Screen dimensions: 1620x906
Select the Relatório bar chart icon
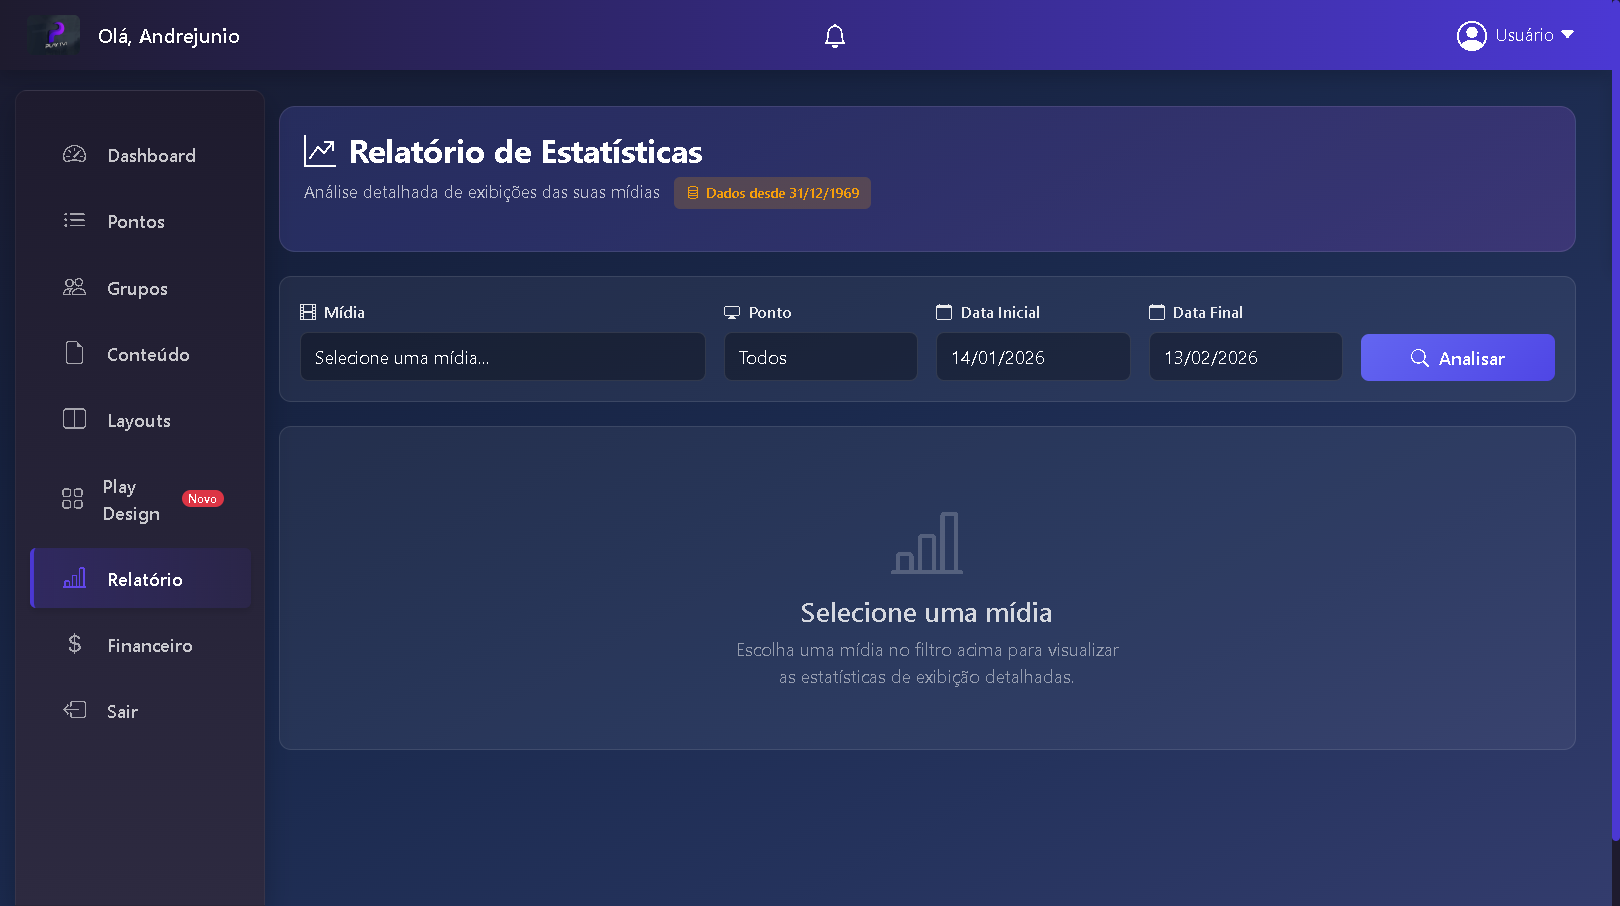(74, 578)
